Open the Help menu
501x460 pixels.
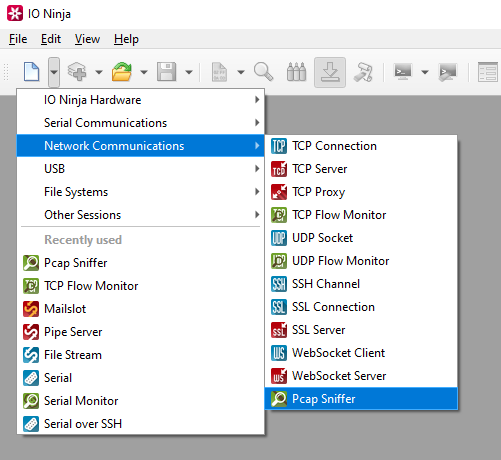pyautogui.click(x=126, y=39)
